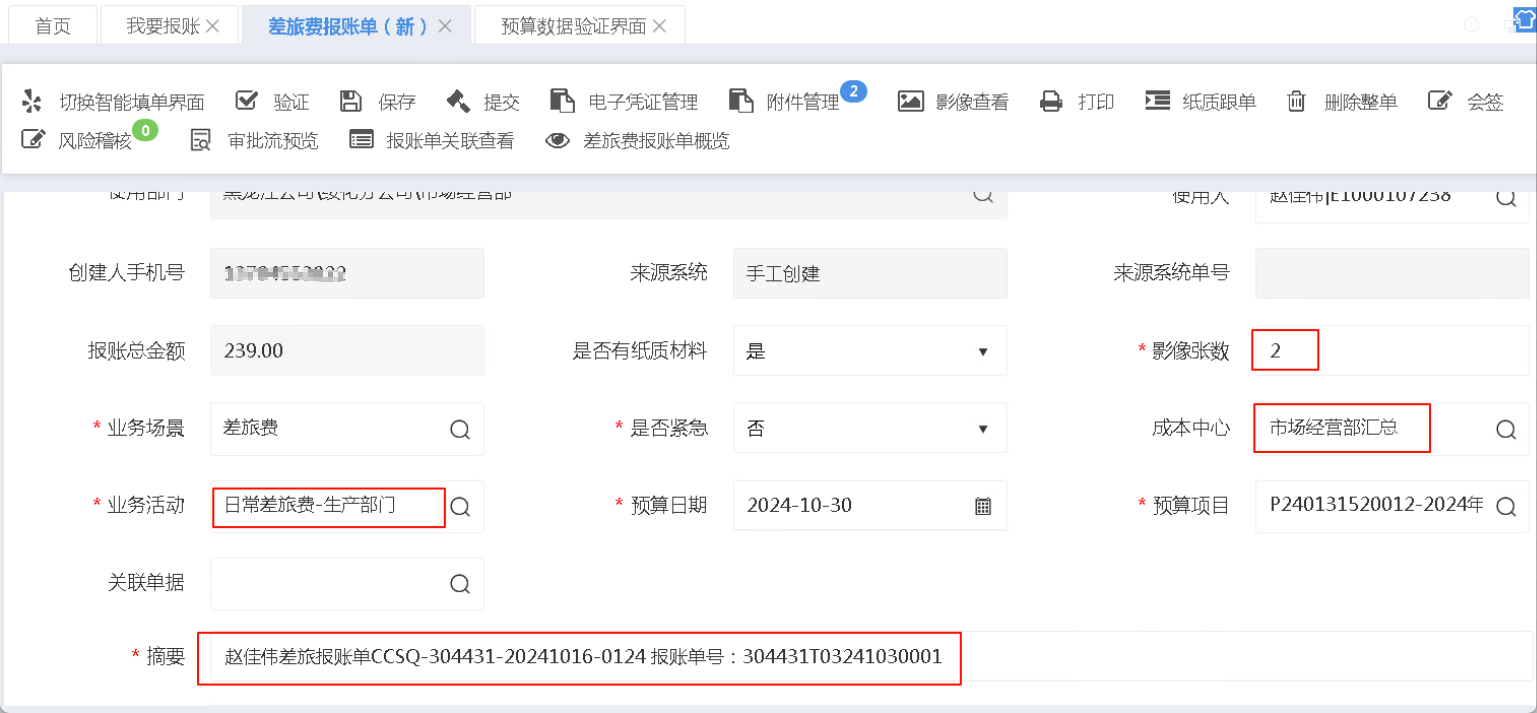
Task: Click the 预算日期 date field
Action: point(870,506)
